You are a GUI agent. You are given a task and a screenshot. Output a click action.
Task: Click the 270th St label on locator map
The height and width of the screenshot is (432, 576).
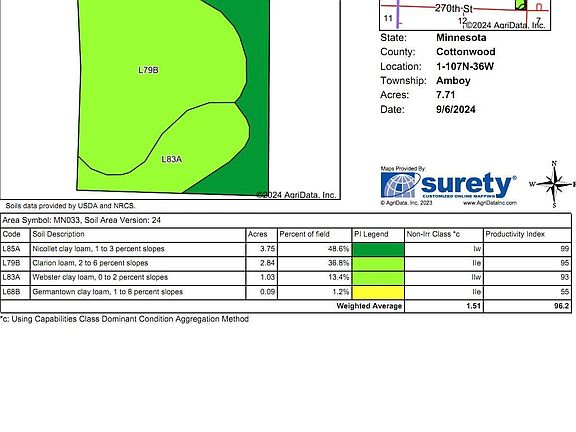click(x=454, y=8)
